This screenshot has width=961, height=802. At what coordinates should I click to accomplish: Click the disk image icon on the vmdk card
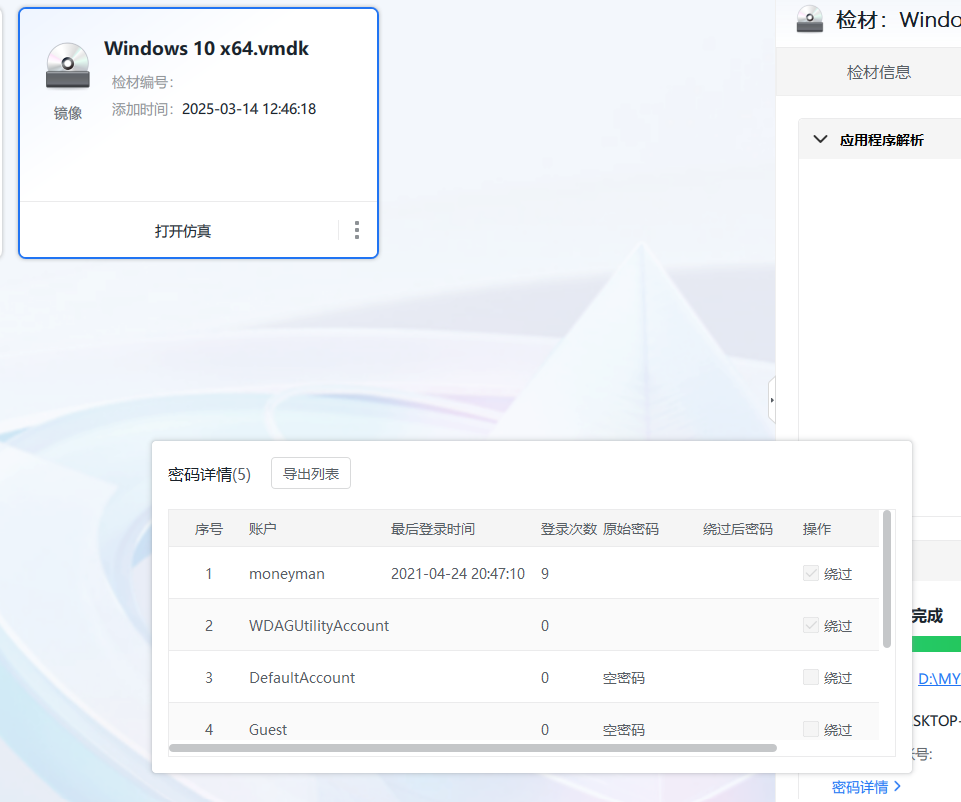67,66
